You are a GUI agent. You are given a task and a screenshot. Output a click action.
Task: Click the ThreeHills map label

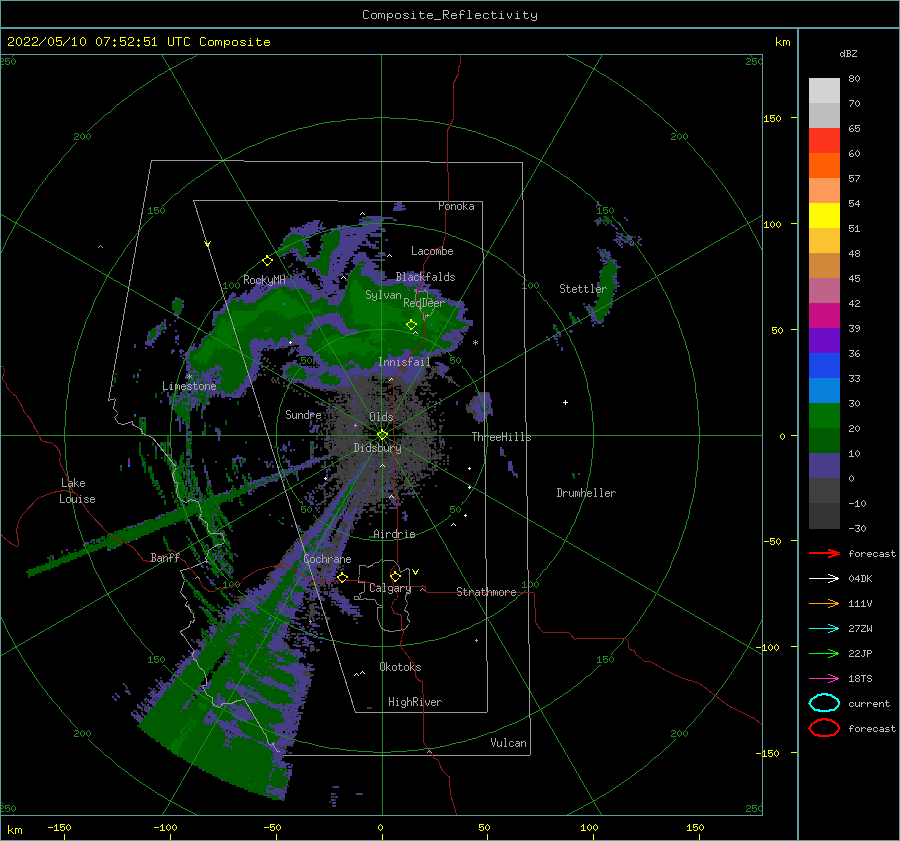[501, 437]
